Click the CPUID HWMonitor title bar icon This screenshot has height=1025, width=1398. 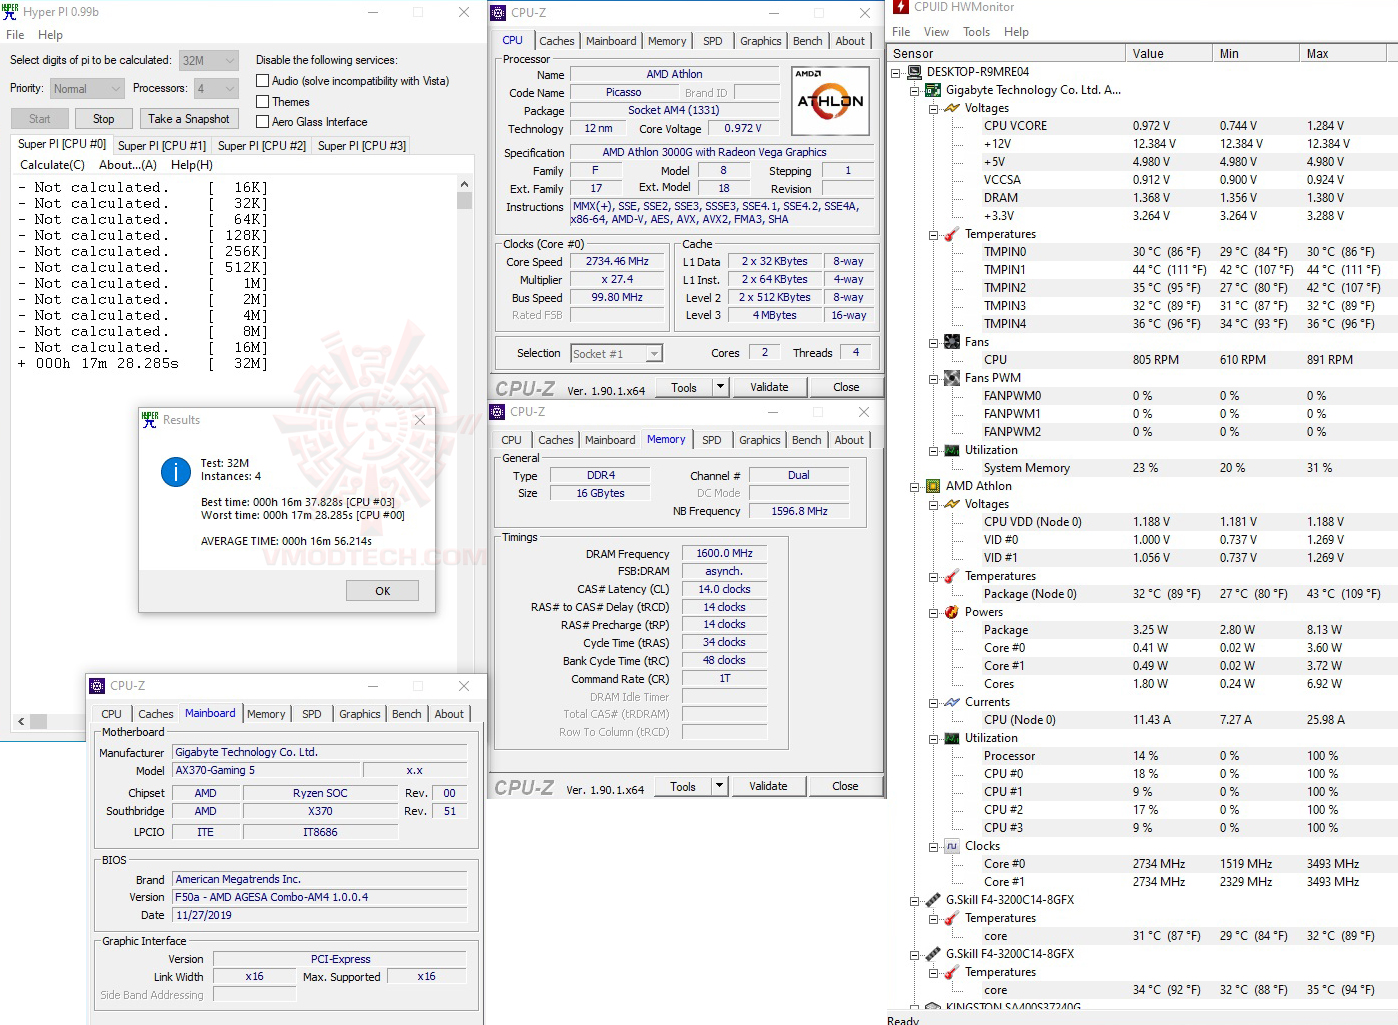click(901, 7)
